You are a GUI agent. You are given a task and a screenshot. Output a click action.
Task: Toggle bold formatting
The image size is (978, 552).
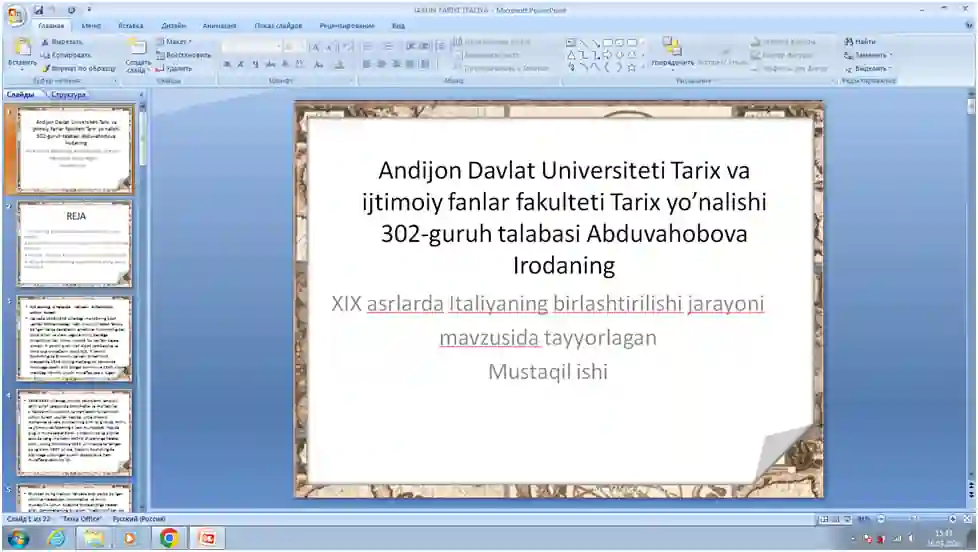227,64
